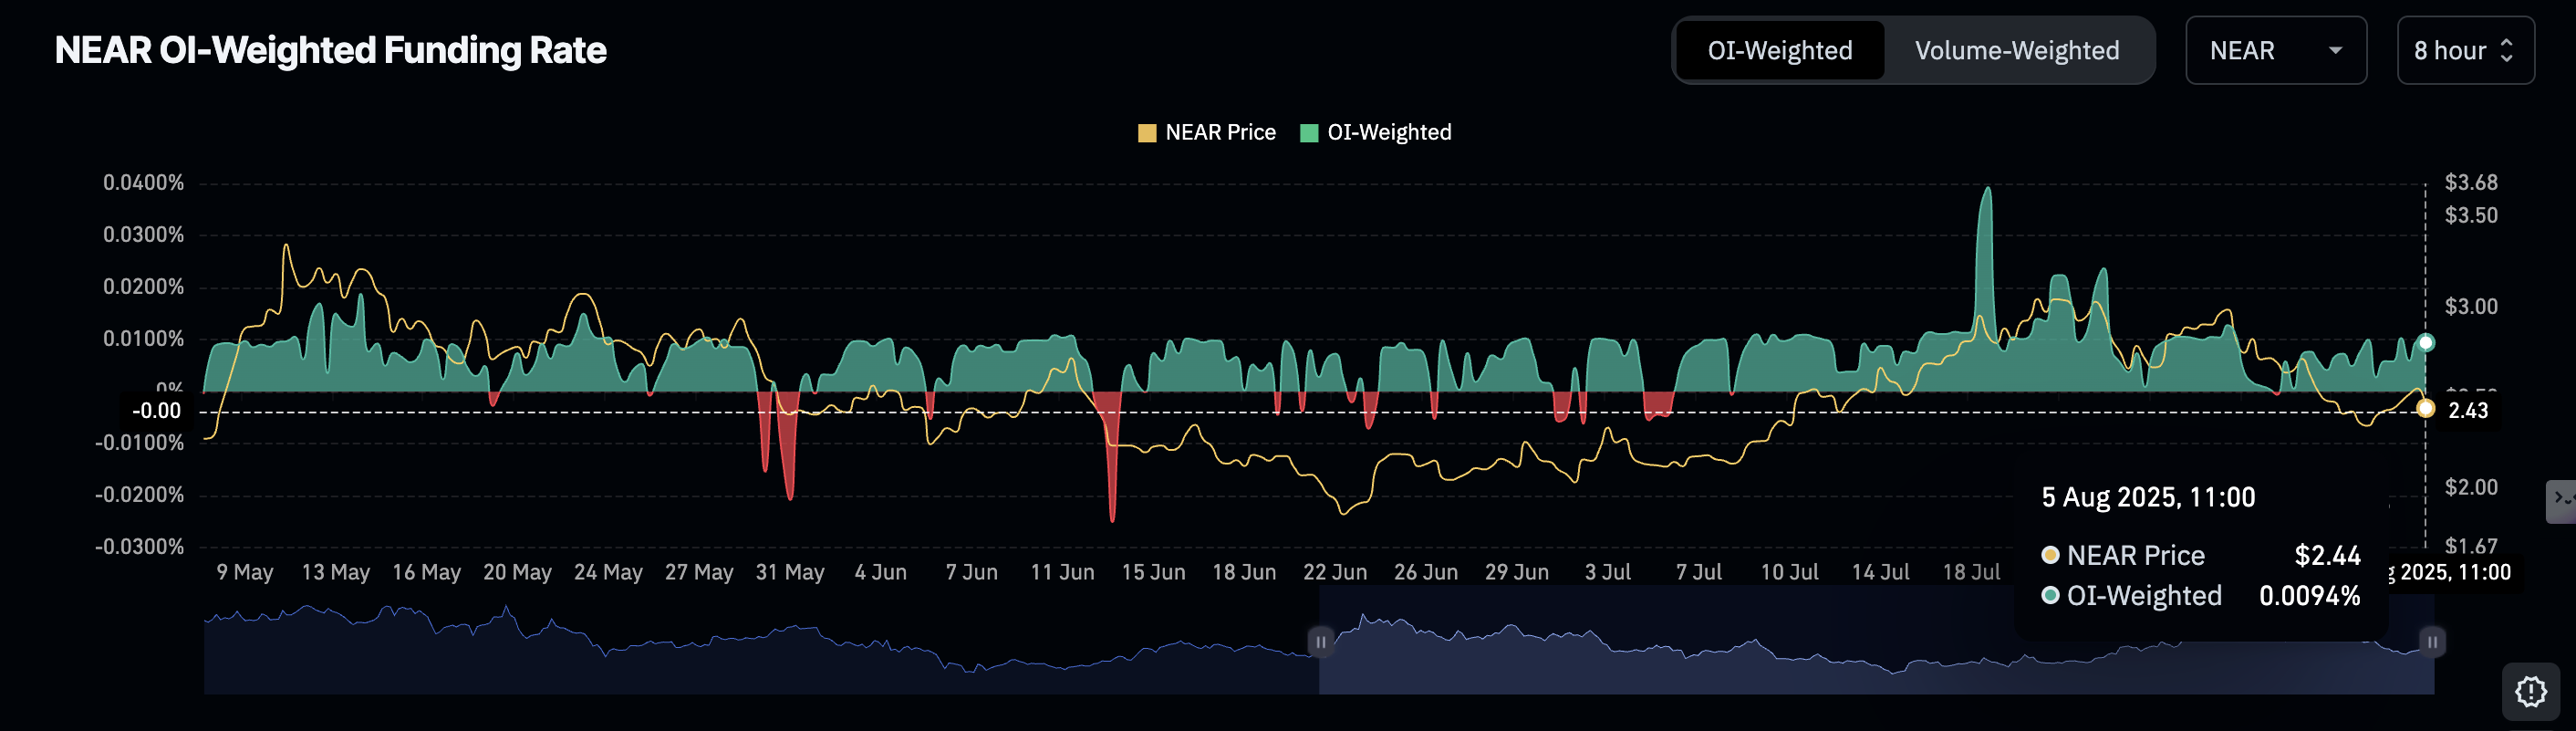Screen dimensions: 2576x731
Task: Click the 4 Jun date label
Action: tap(881, 572)
